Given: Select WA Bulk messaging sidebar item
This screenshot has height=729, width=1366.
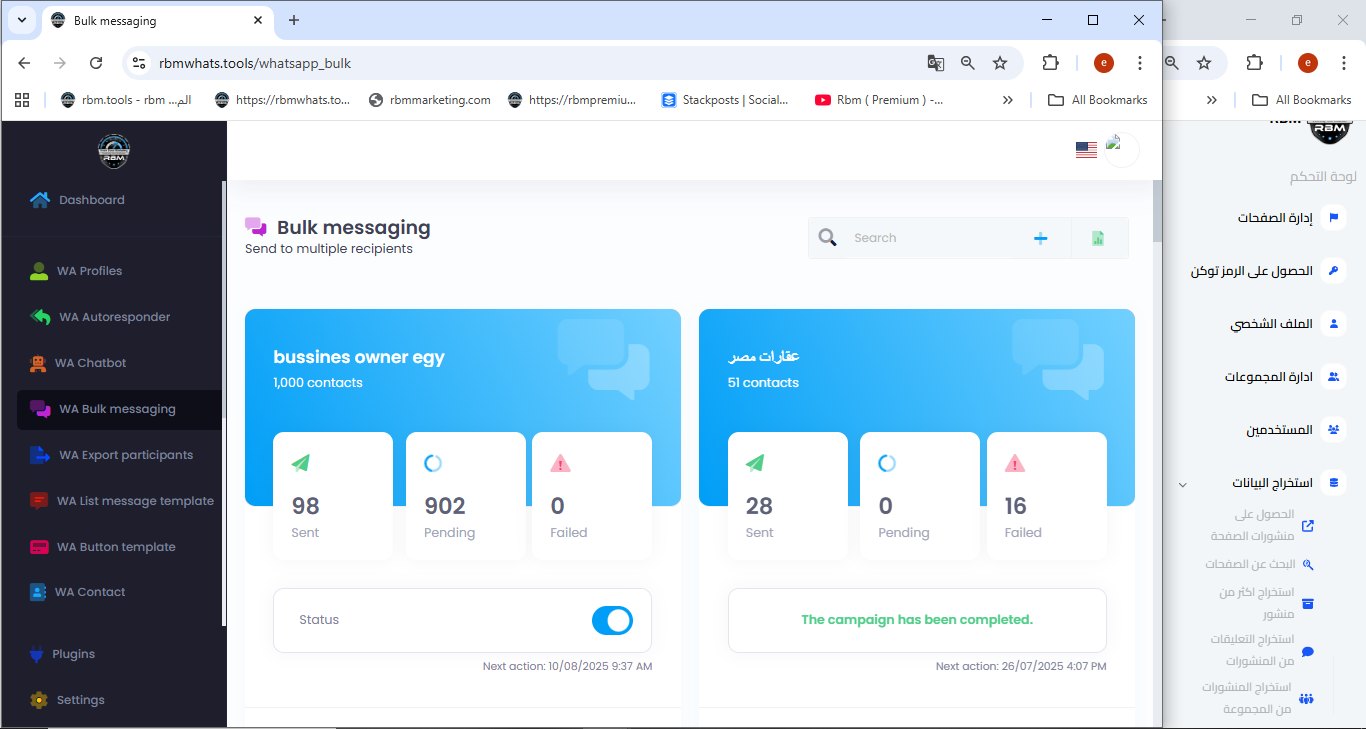Looking at the screenshot, I should click(117, 409).
